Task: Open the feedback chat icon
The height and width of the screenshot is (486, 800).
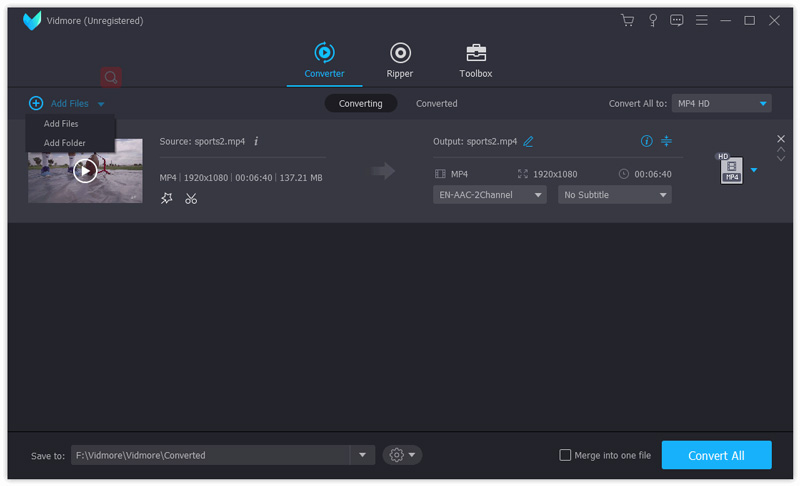Action: point(677,20)
